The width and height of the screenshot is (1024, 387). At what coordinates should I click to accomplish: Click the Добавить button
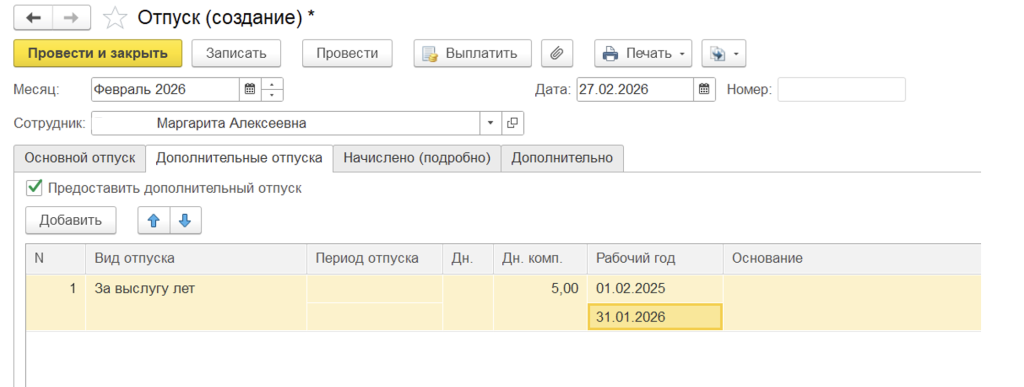tap(71, 221)
